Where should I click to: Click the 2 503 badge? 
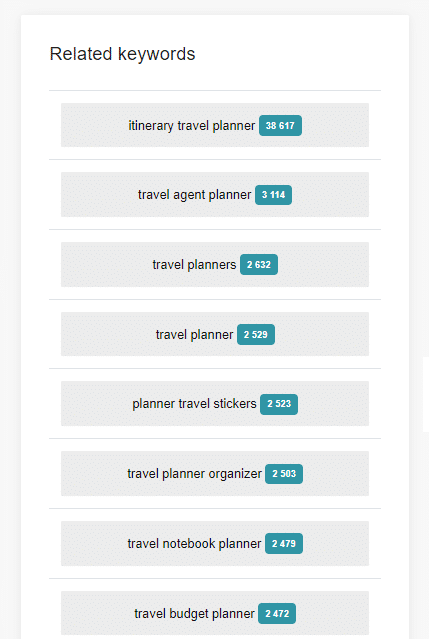pos(284,474)
